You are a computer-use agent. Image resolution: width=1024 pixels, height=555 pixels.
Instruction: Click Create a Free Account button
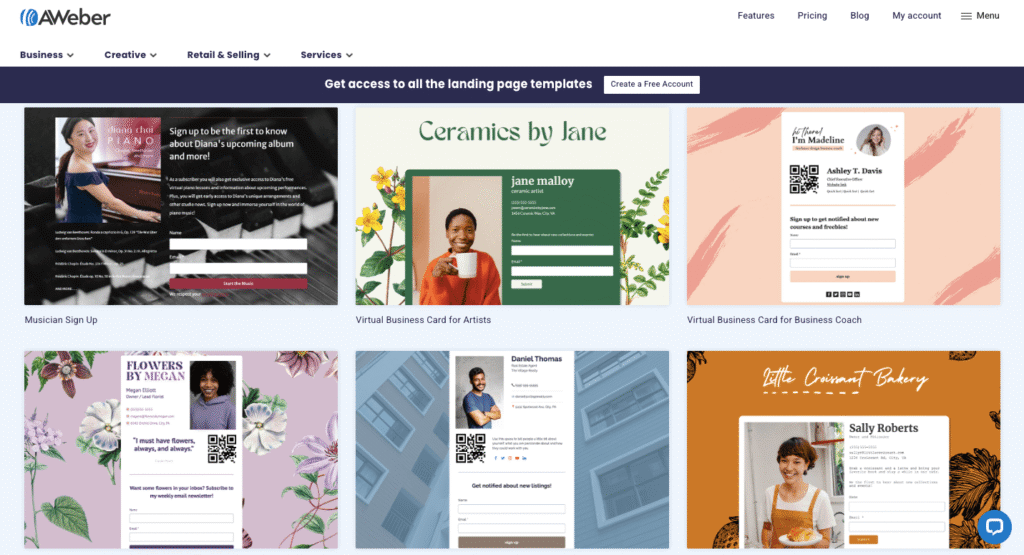651,84
